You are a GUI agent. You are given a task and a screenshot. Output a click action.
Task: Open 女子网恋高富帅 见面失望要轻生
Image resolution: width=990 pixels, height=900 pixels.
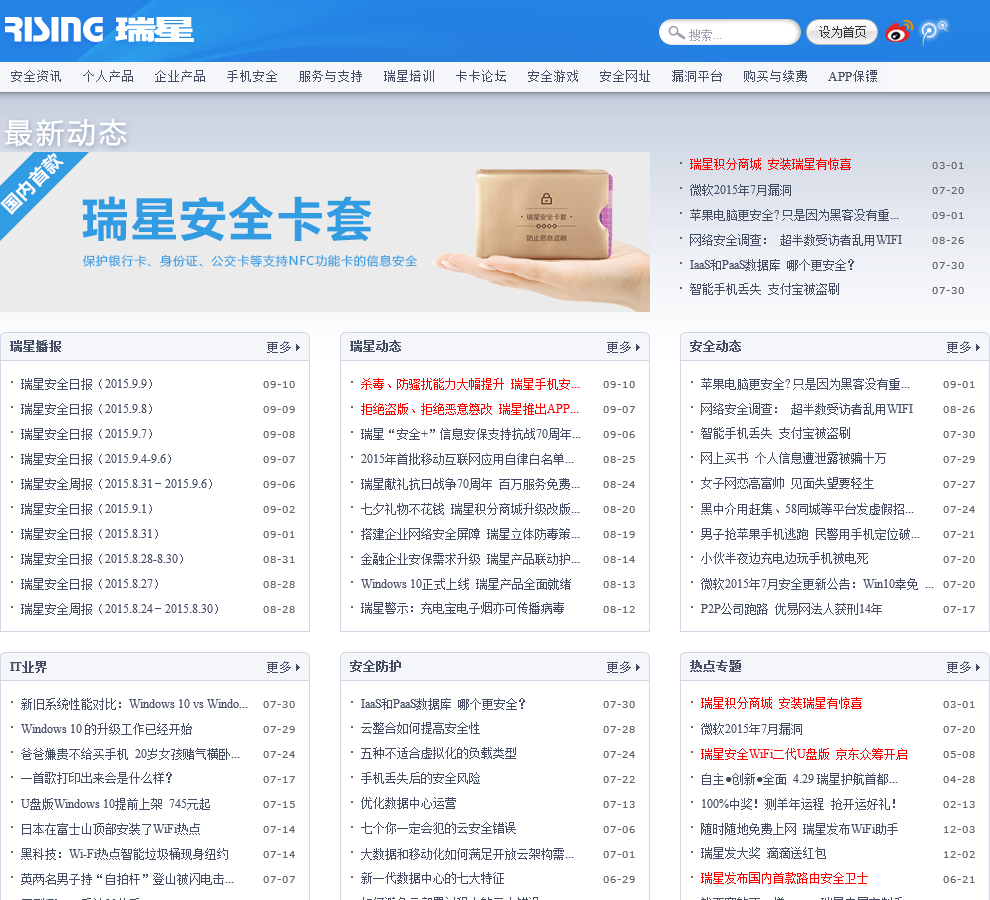(787, 484)
